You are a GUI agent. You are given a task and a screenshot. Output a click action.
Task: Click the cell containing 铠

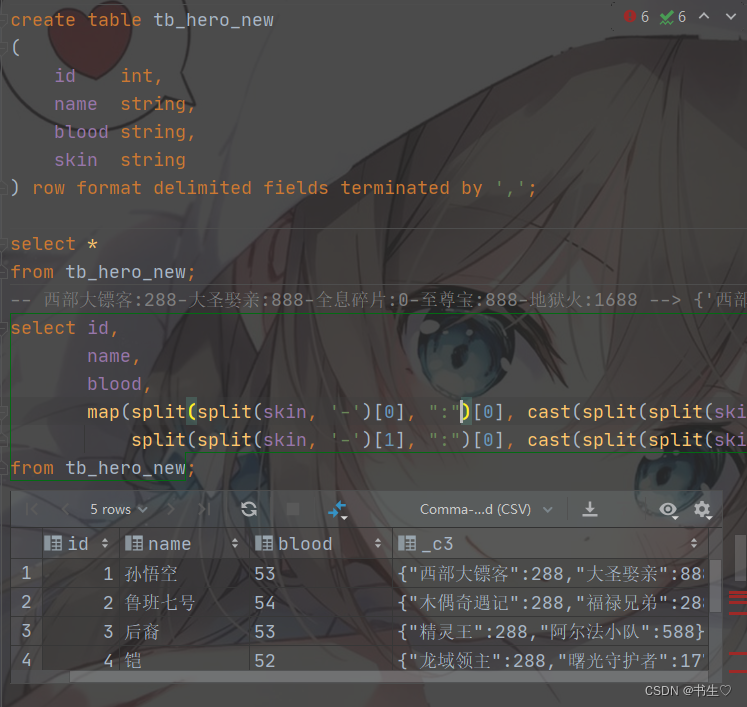coord(184,660)
